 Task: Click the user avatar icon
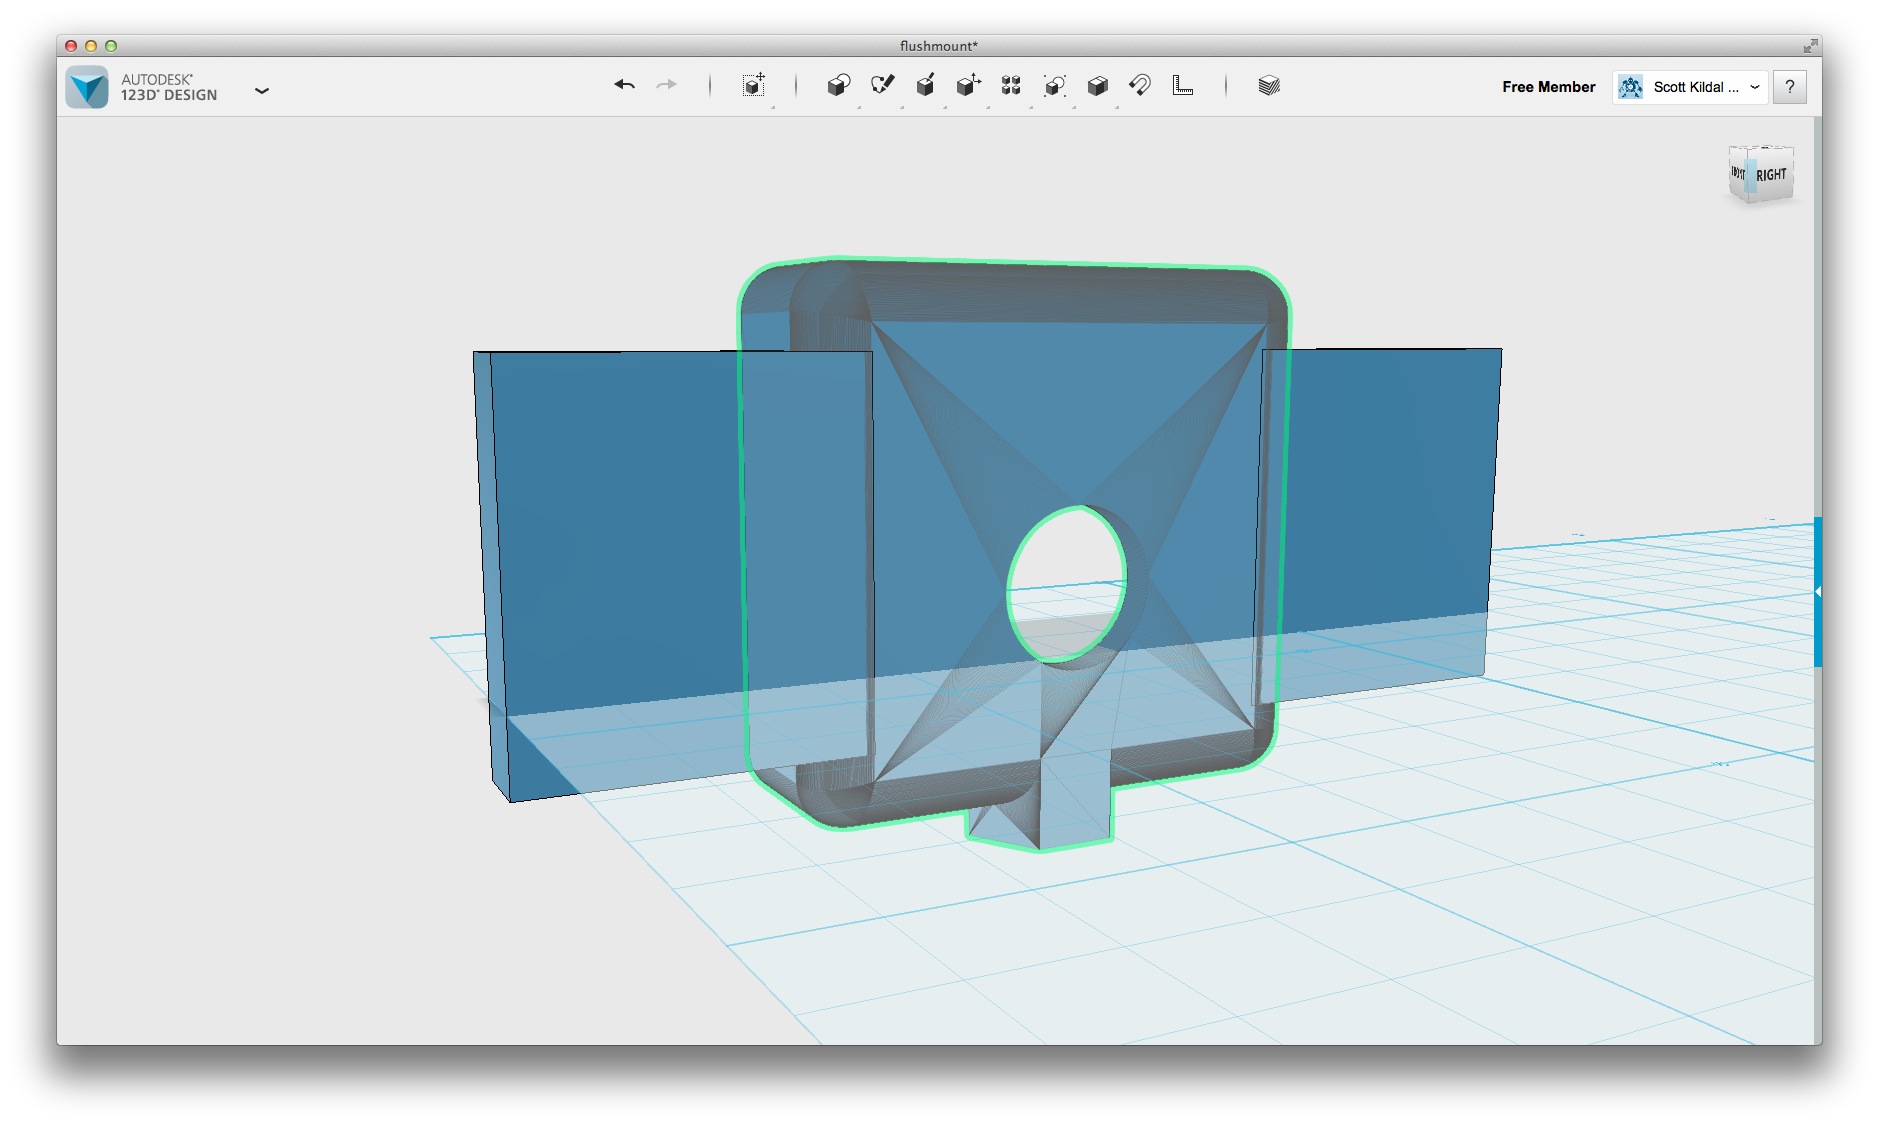coord(1630,87)
